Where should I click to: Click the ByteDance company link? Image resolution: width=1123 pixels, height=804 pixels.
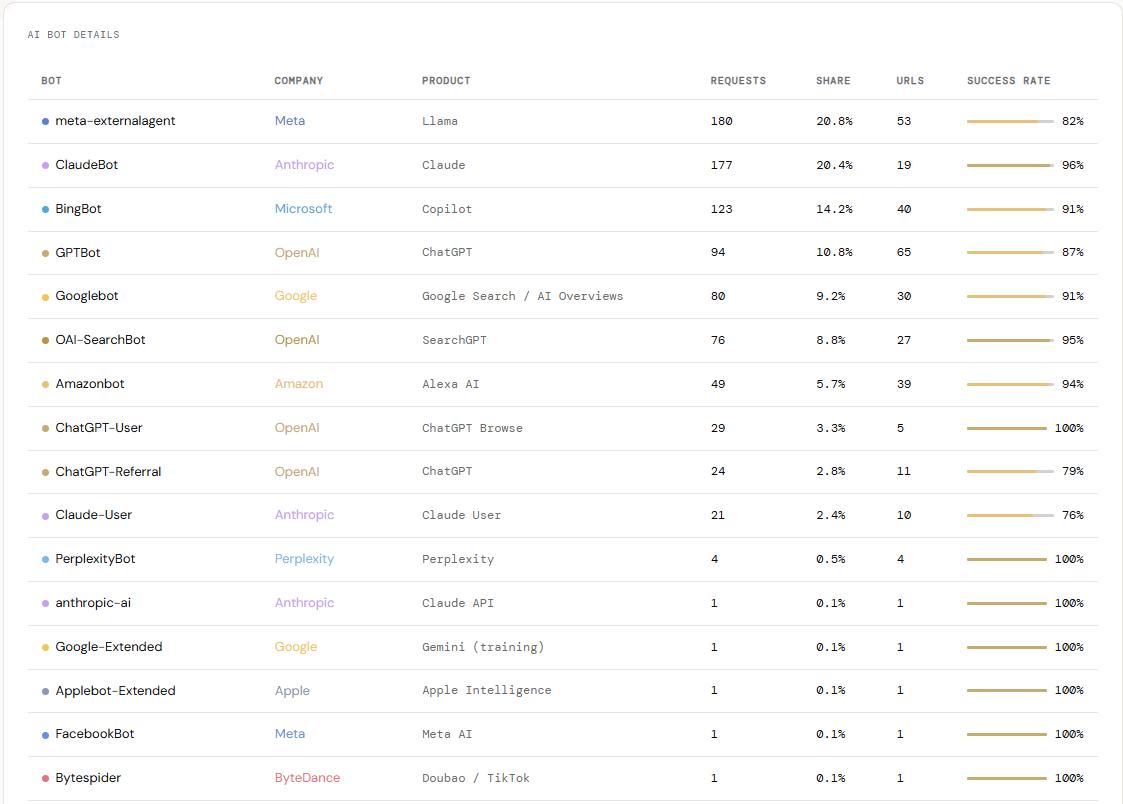(307, 778)
